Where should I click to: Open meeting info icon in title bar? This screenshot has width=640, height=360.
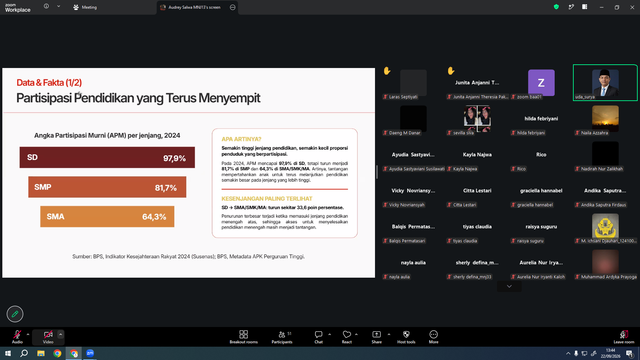coord(46,6)
